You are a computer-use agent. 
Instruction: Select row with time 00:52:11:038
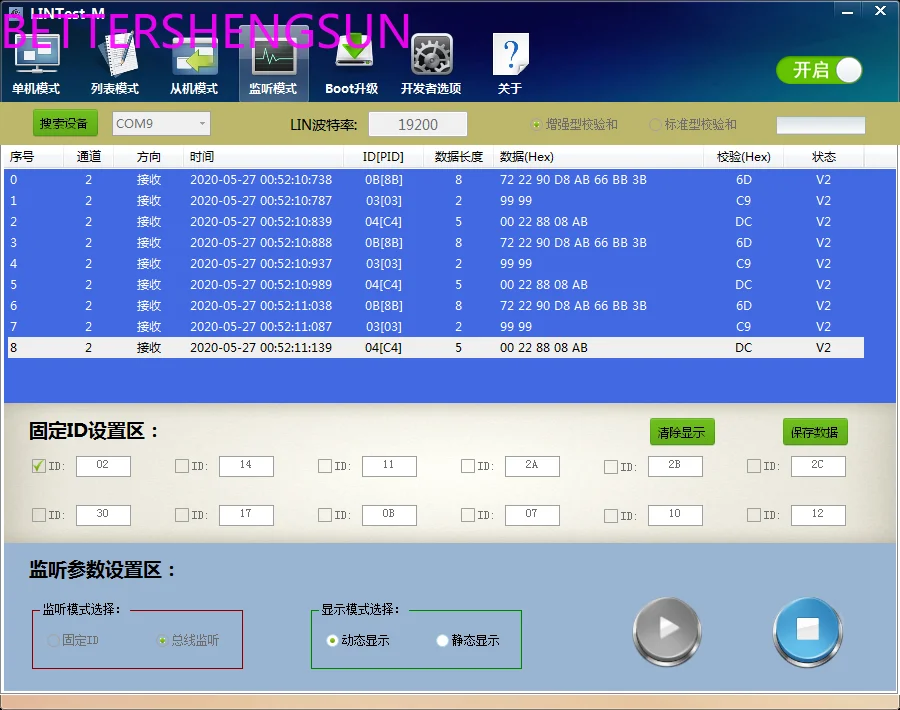pos(436,305)
